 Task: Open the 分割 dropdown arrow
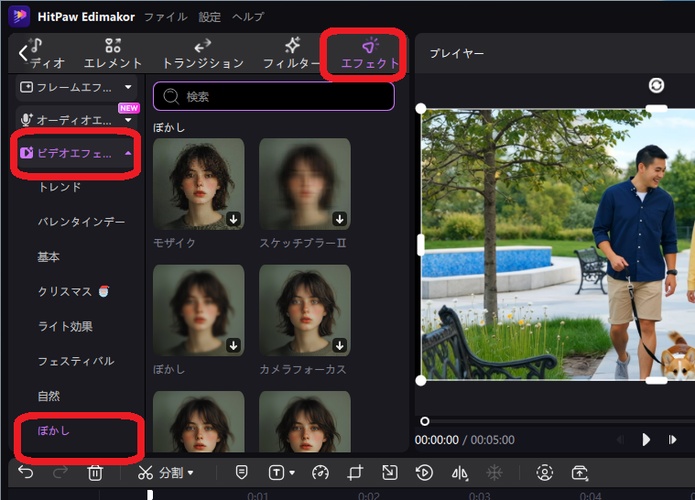[190, 473]
